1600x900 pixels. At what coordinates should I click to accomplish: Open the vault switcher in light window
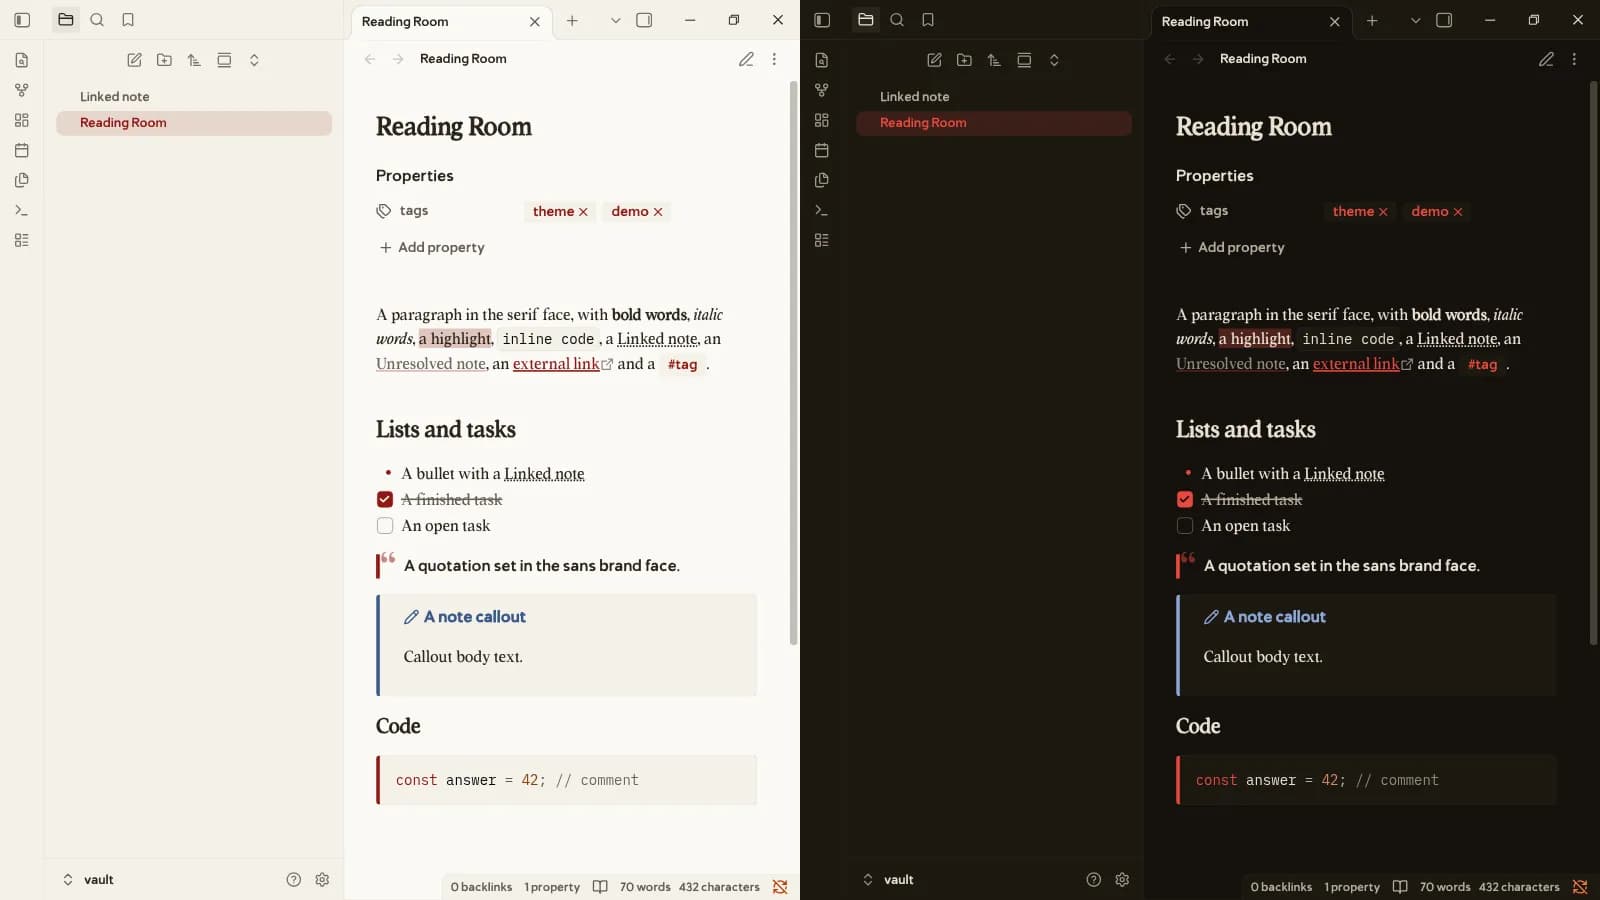pyautogui.click(x=88, y=880)
